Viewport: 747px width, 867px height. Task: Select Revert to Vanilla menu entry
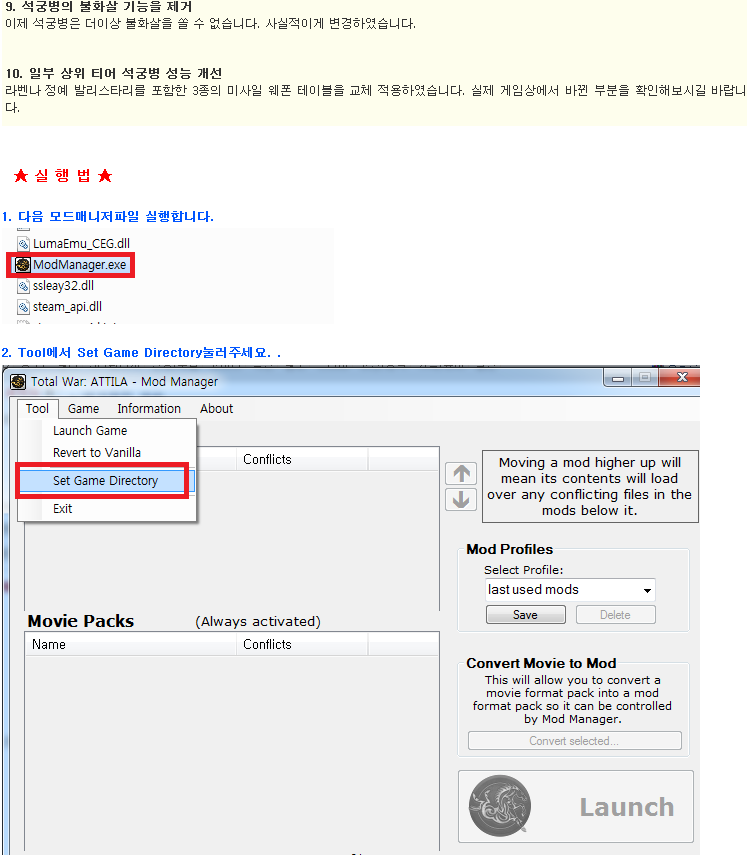[x=97, y=453]
